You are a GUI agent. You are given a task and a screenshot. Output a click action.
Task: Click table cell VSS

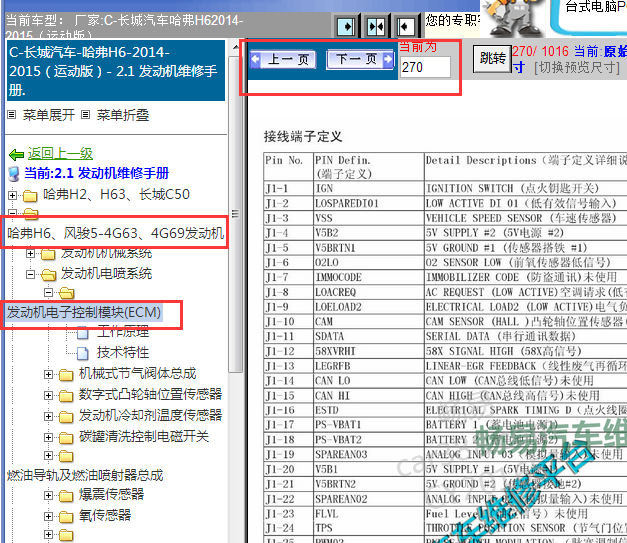(x=369, y=218)
